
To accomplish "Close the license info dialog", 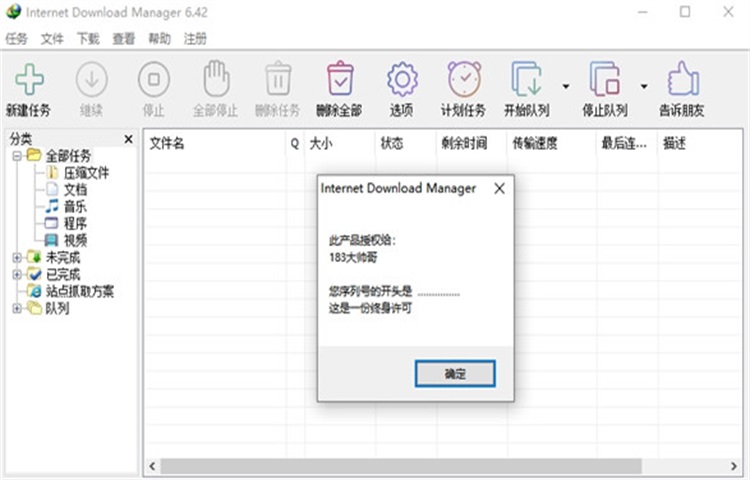I will (499, 188).
